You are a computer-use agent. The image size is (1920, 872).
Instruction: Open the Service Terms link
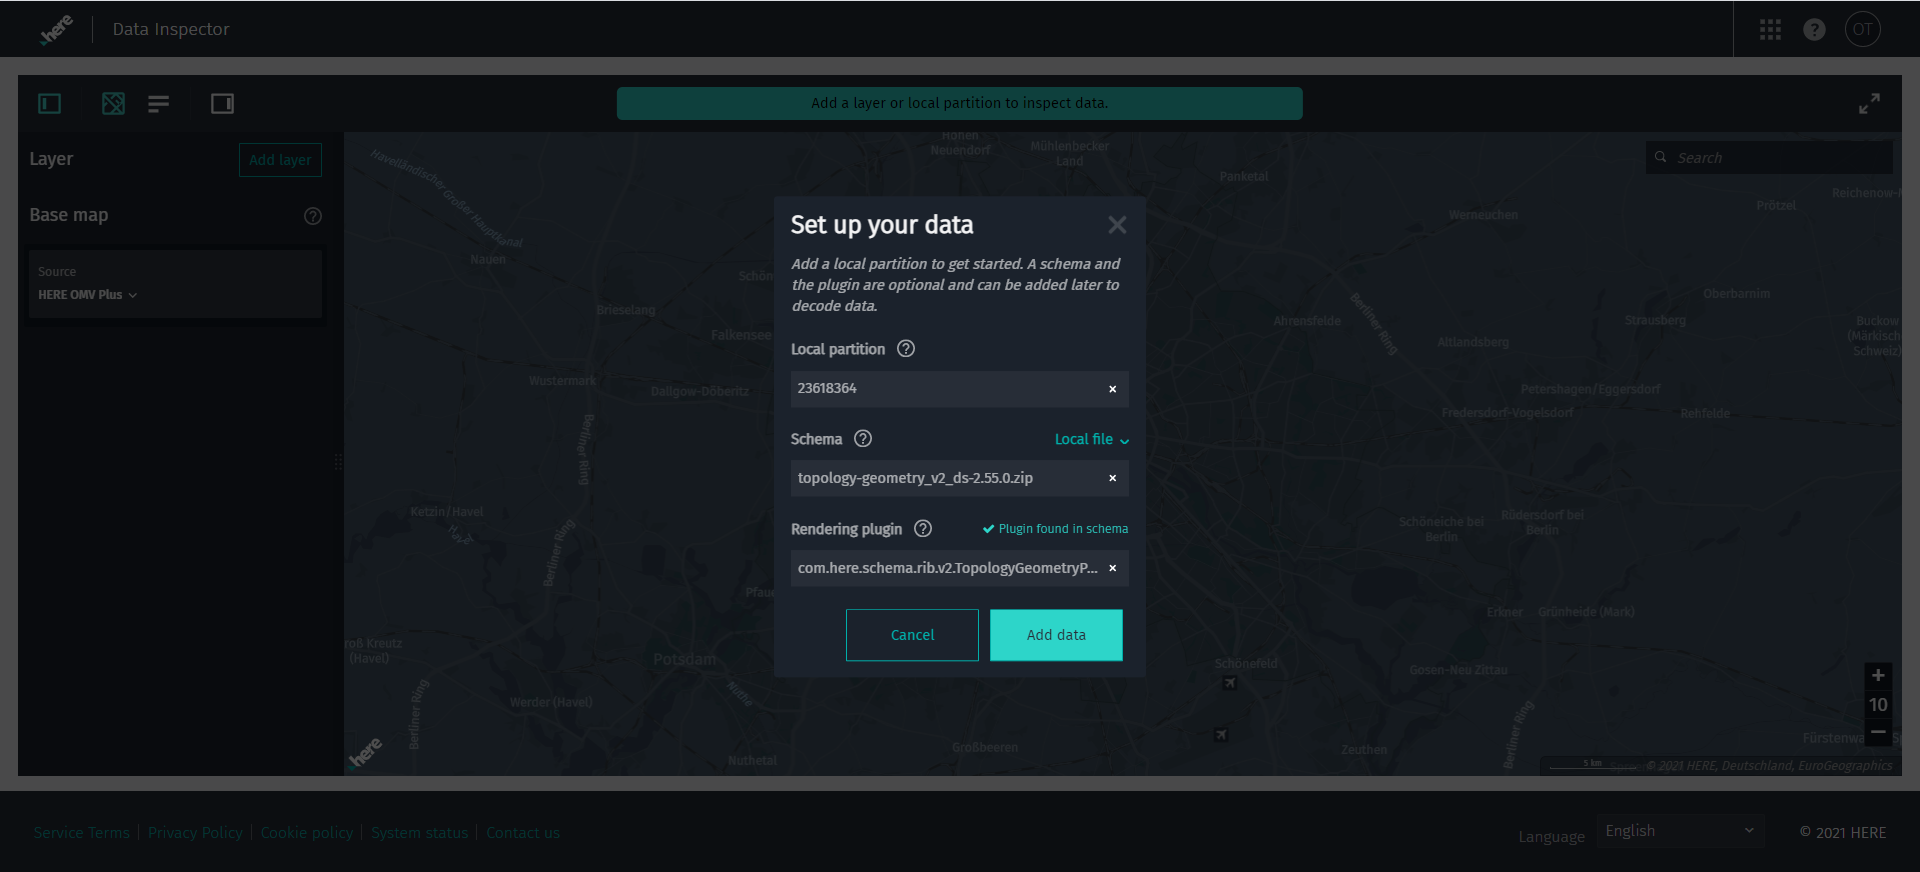pos(82,833)
